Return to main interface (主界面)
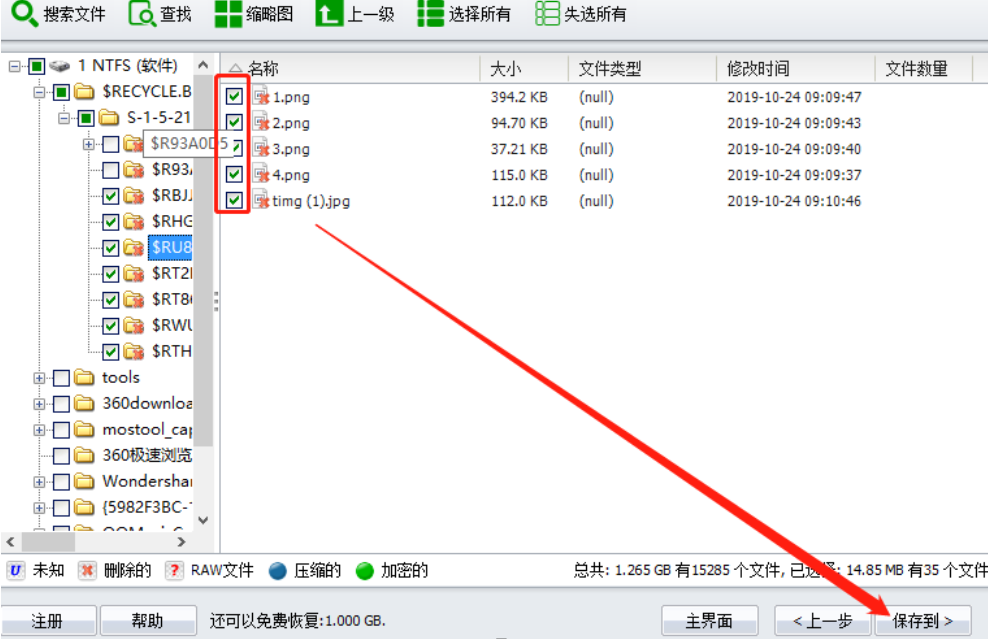The image size is (988, 639). click(709, 621)
